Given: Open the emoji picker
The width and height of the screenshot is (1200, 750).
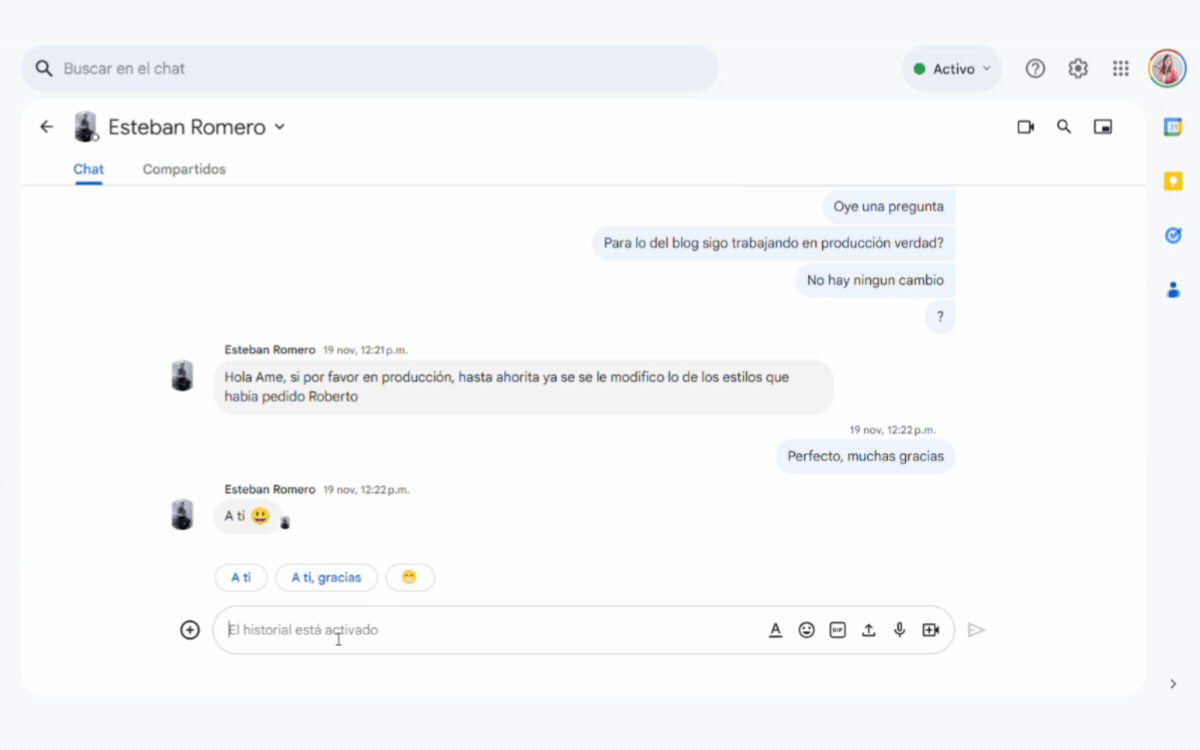Looking at the screenshot, I should (806, 630).
